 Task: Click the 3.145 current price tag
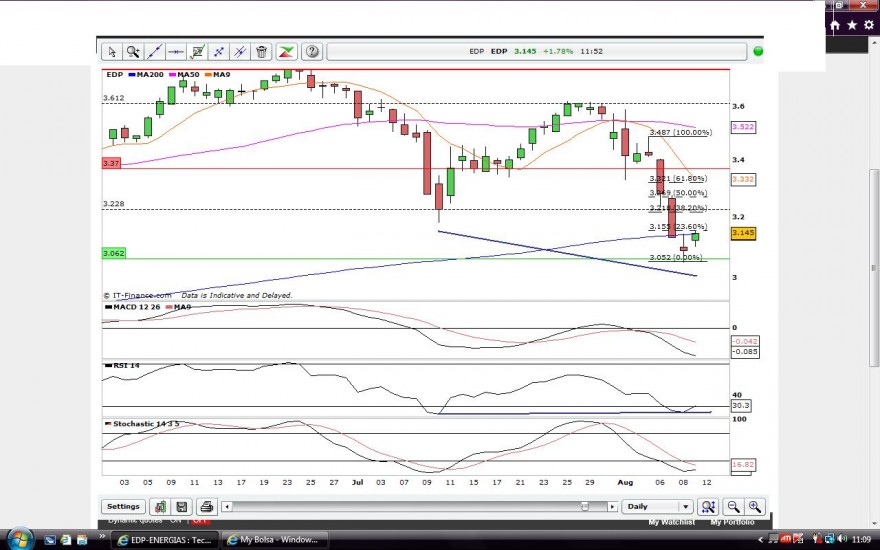[x=743, y=233]
